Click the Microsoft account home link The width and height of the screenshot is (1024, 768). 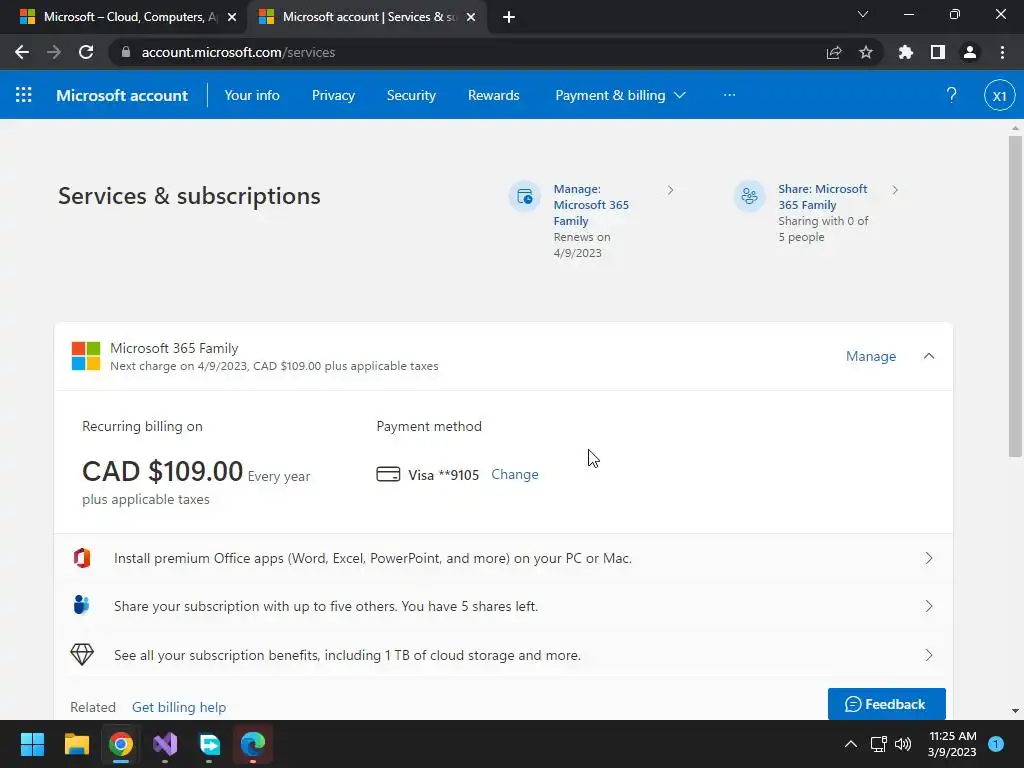click(x=122, y=95)
